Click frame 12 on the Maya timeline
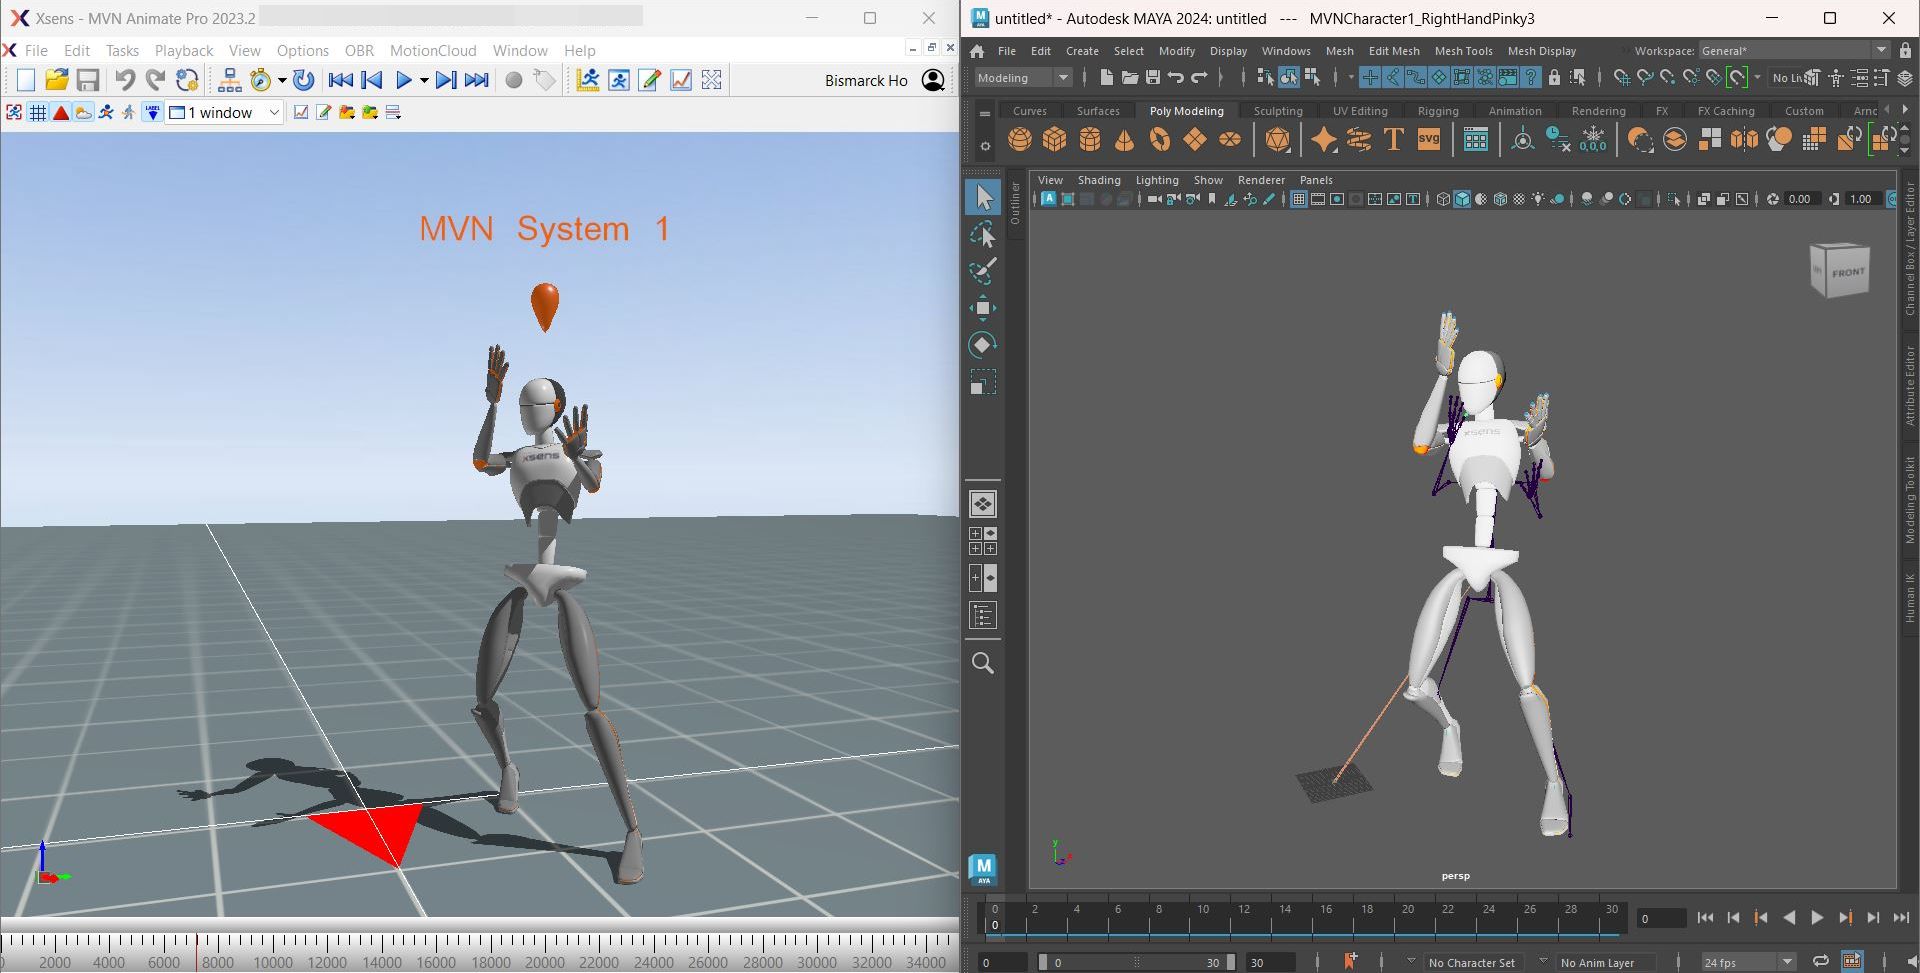 pyautogui.click(x=1245, y=917)
